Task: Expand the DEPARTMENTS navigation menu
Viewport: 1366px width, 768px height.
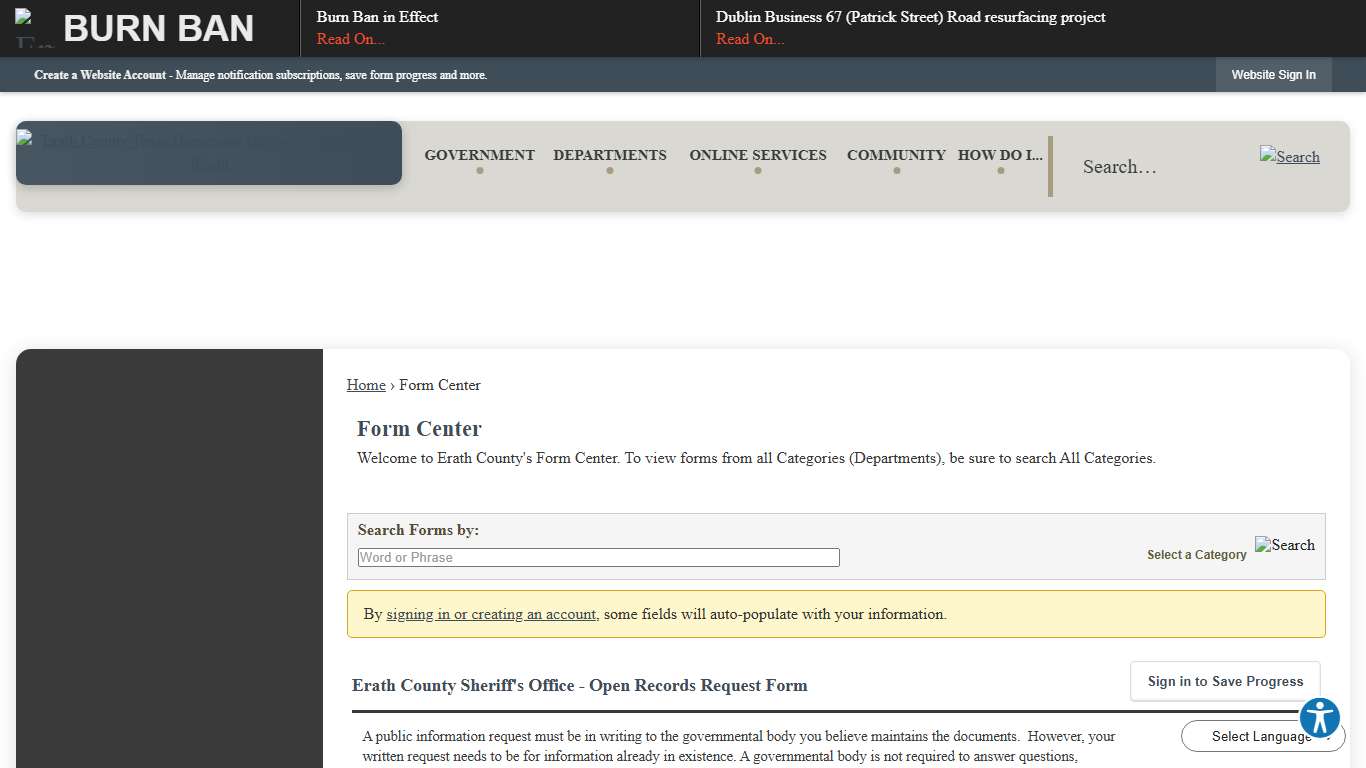Action: [x=610, y=155]
